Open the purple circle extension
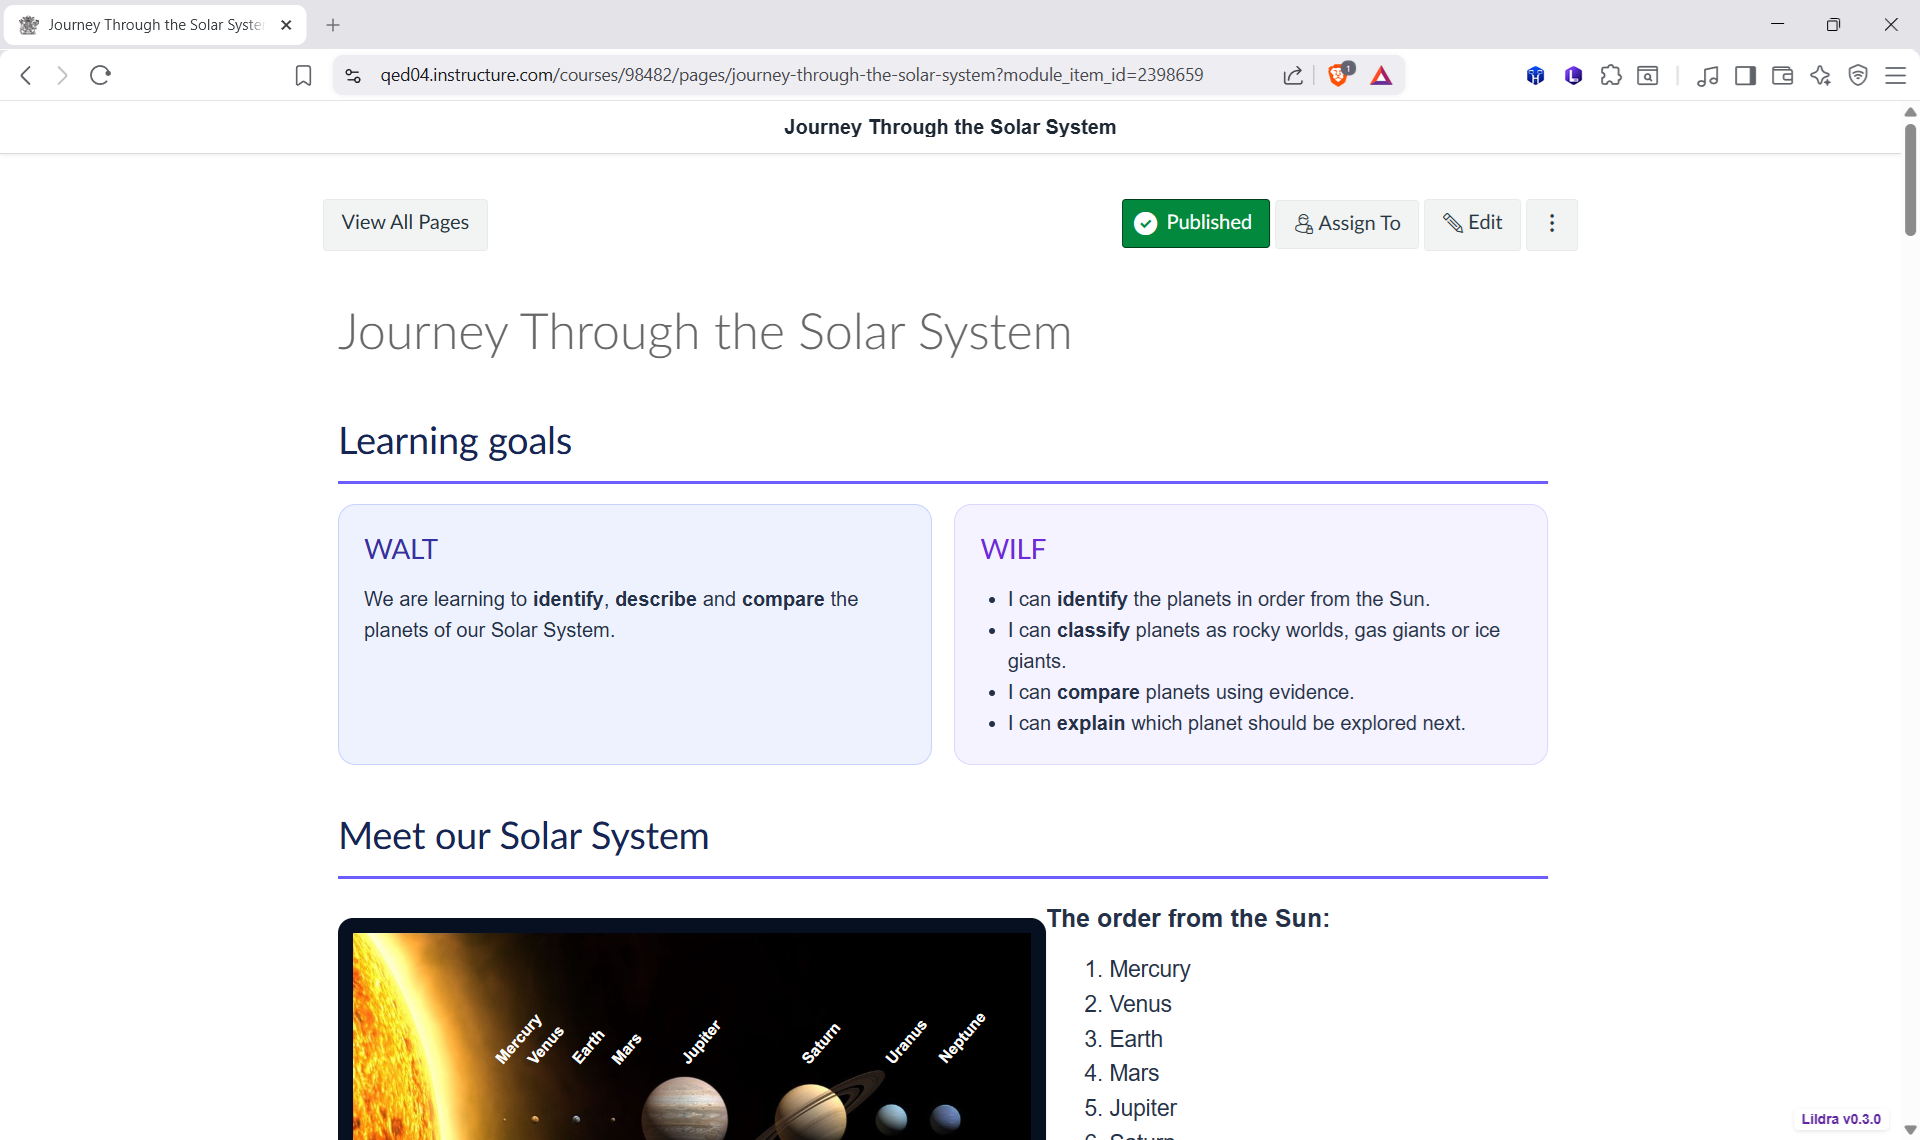Screen dimensions: 1920x1140 [x=1573, y=75]
